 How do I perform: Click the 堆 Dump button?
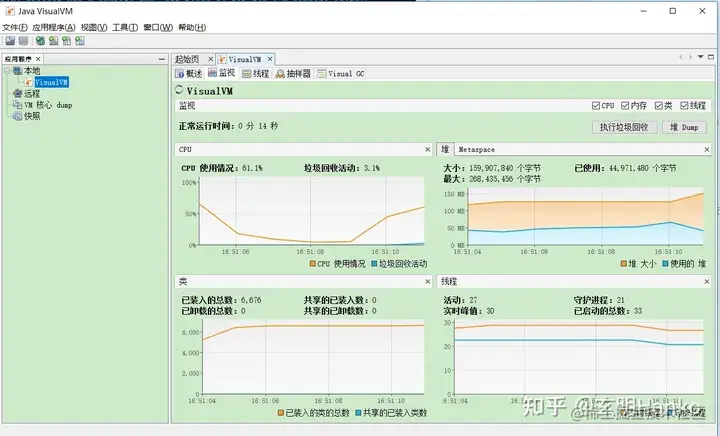tap(684, 127)
